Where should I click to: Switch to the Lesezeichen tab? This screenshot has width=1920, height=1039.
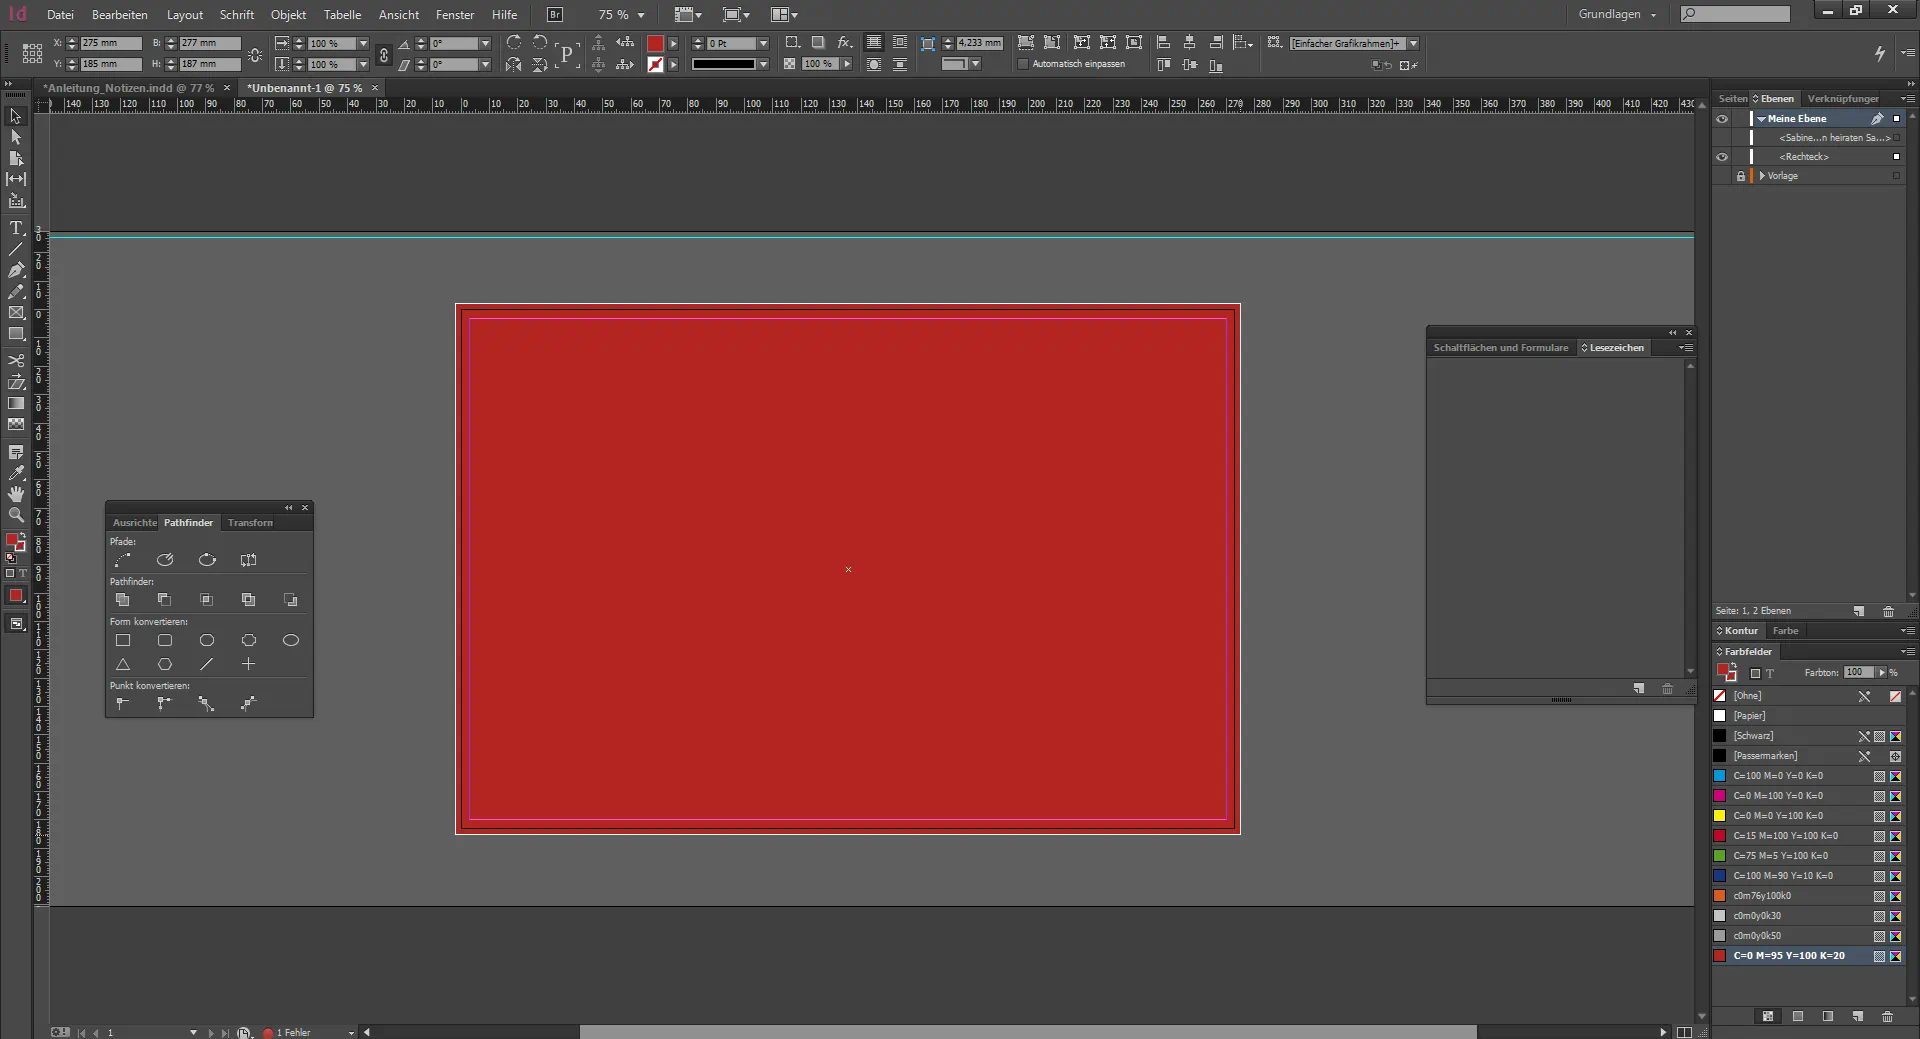(x=1616, y=348)
